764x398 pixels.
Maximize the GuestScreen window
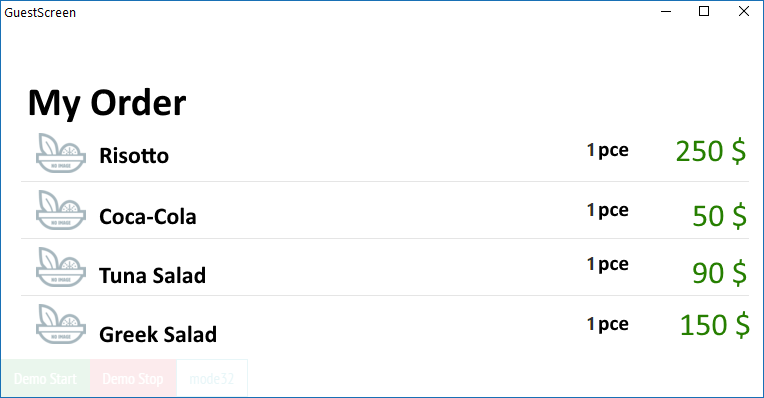(x=704, y=11)
